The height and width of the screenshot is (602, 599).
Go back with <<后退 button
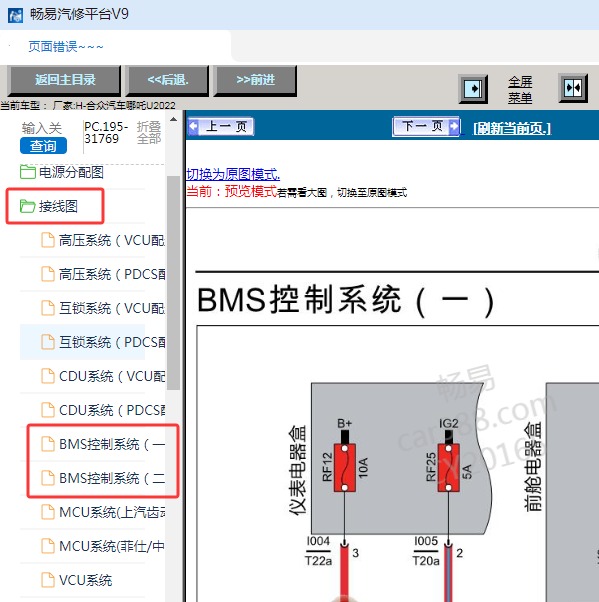coord(168,80)
